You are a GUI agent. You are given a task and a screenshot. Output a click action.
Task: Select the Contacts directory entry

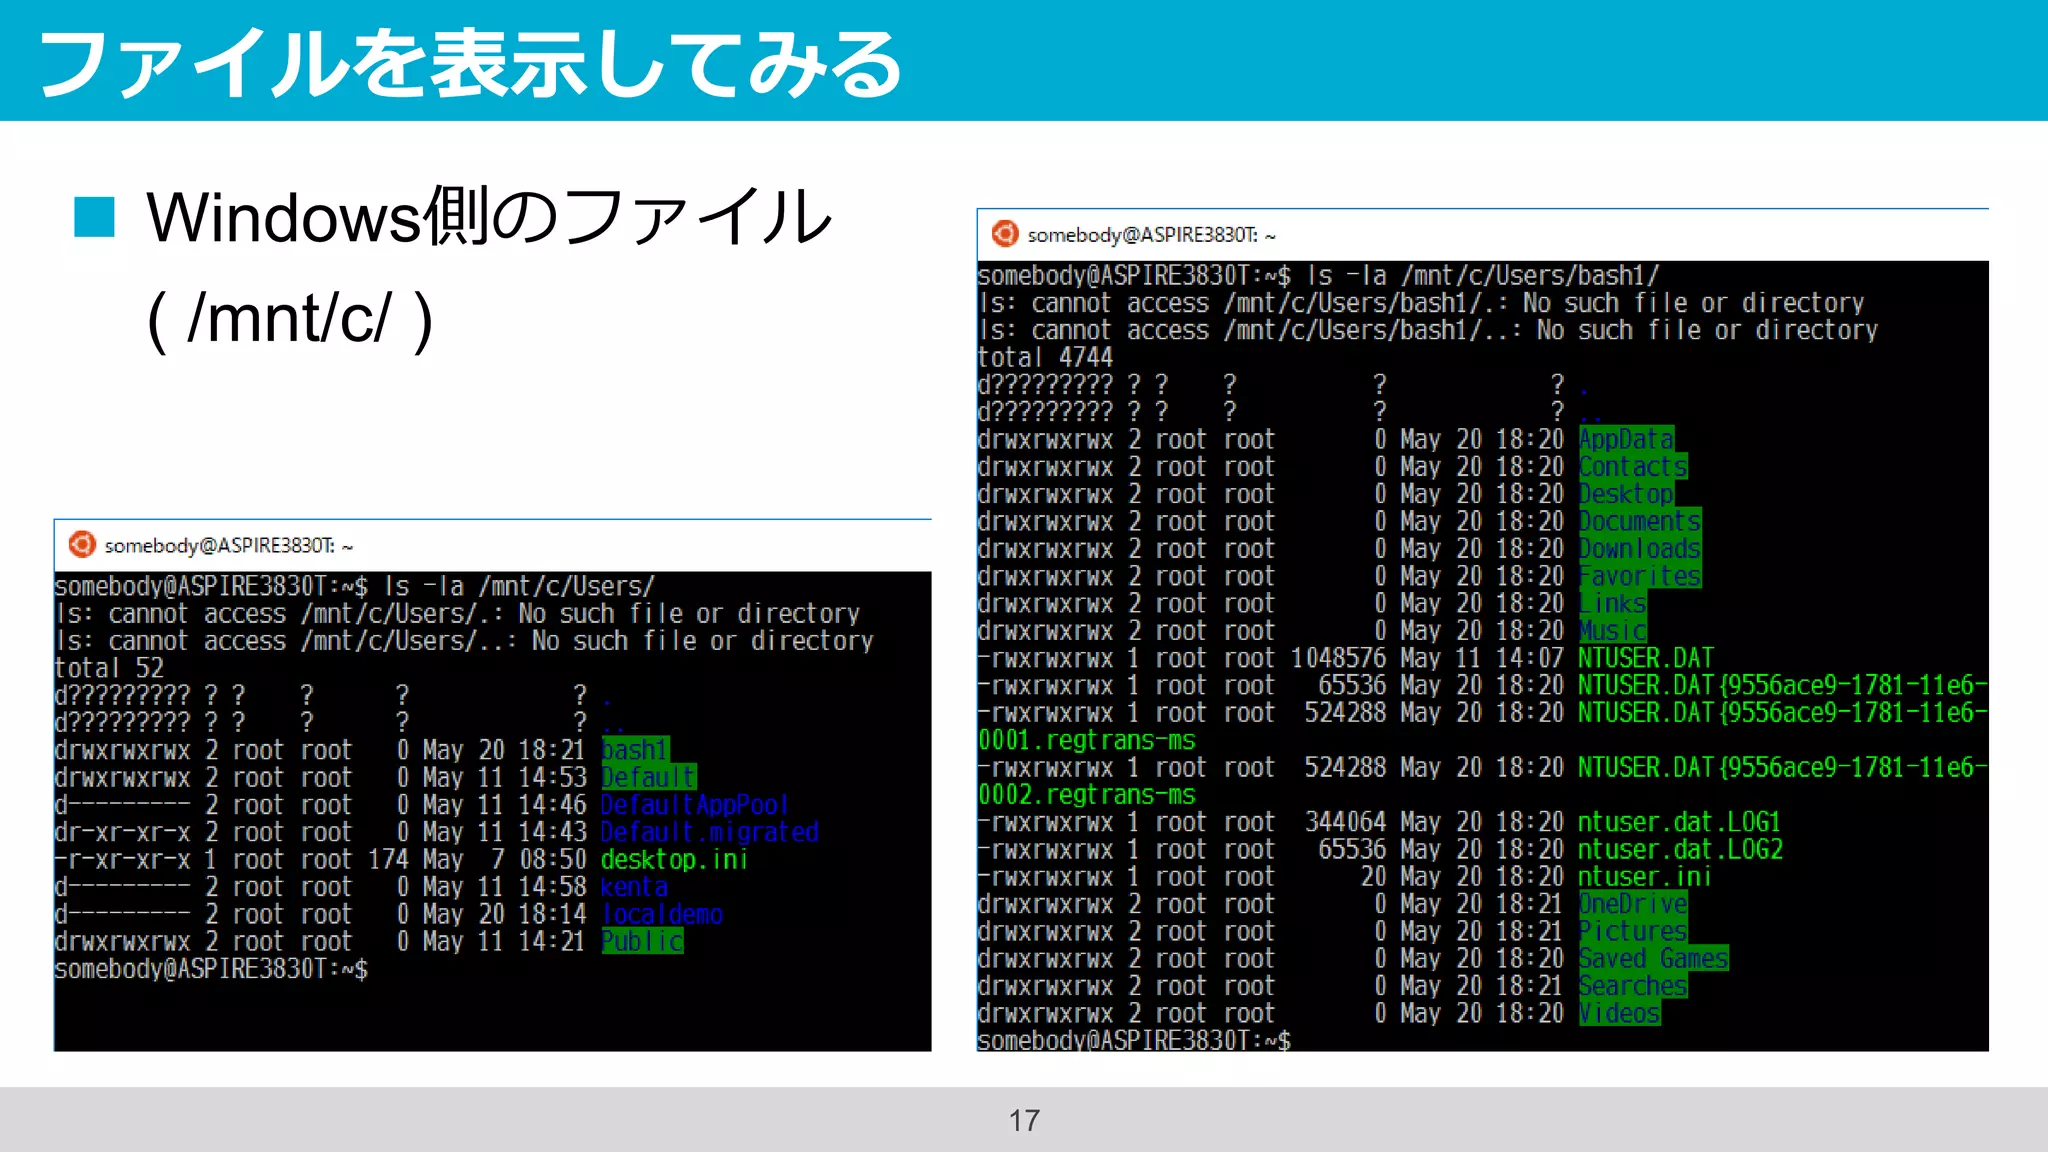click(x=1633, y=467)
